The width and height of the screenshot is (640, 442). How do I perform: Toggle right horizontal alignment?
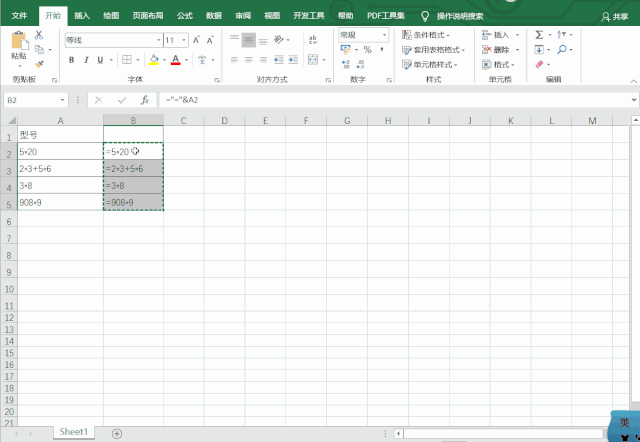[x=263, y=60]
